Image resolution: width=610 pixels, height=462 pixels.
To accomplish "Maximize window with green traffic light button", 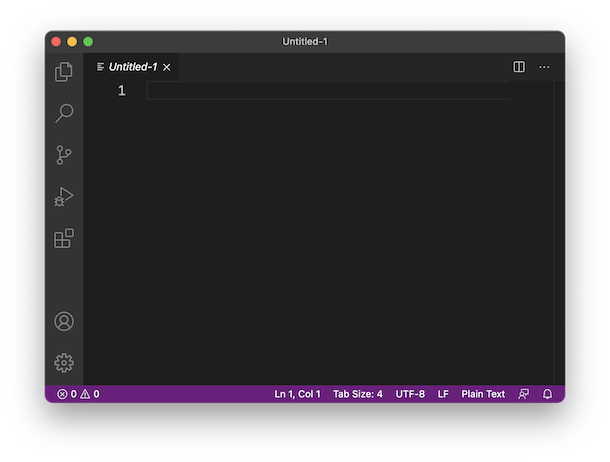I will [x=88, y=42].
